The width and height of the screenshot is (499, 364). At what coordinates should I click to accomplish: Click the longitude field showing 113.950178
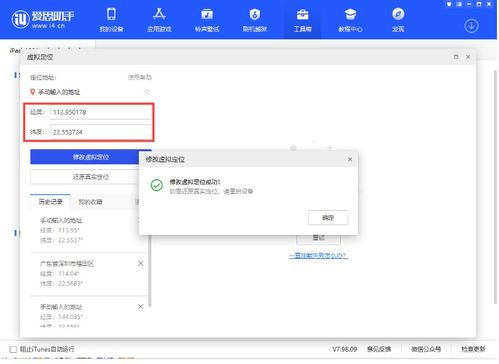pos(101,112)
